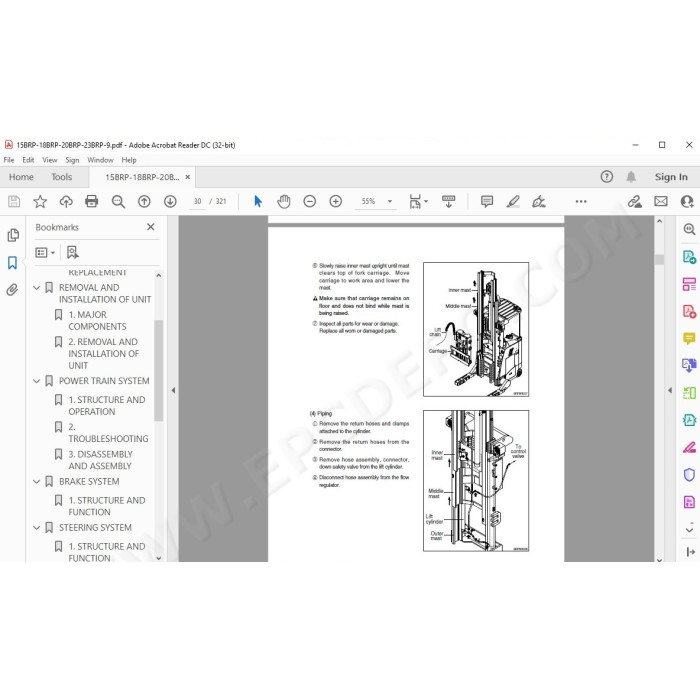Collapse BRAKE SYSTEM bookmark
The image size is (700, 700).
tap(37, 481)
